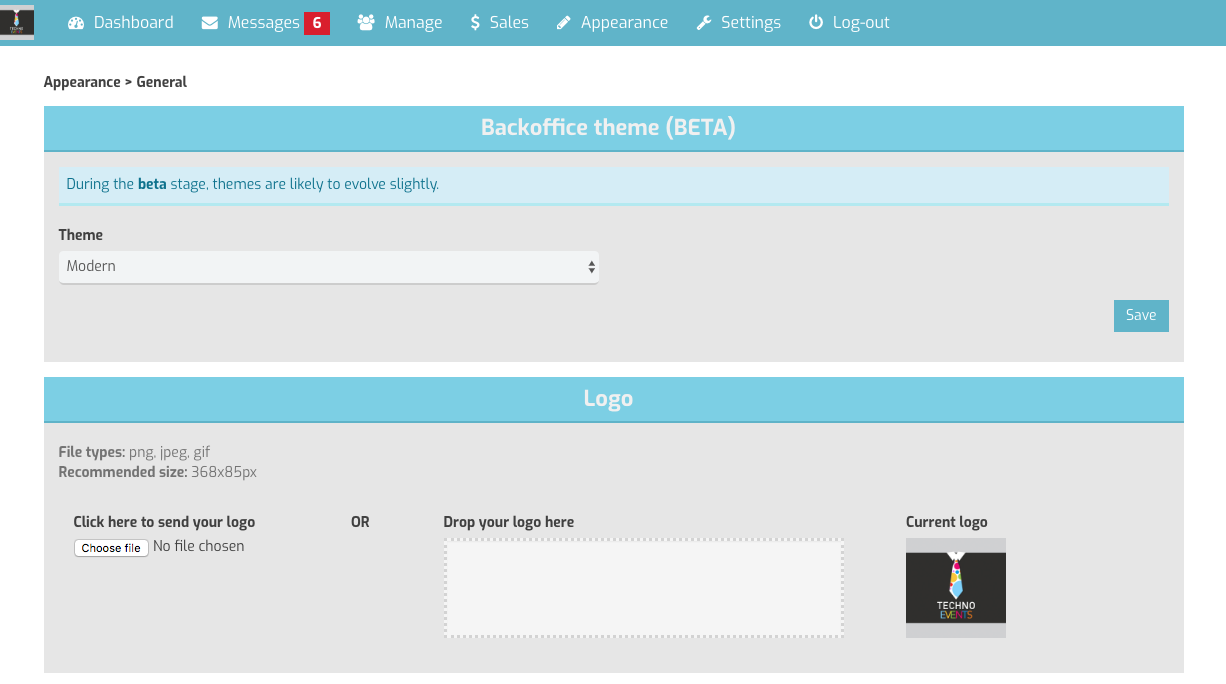Open the Manage menu
The height and width of the screenshot is (684, 1226).
[413, 23]
